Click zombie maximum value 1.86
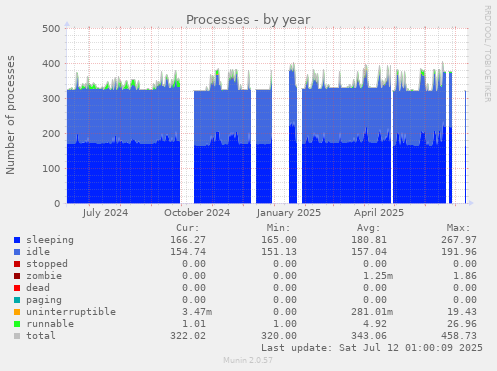This screenshot has width=497, height=371. tap(465, 276)
